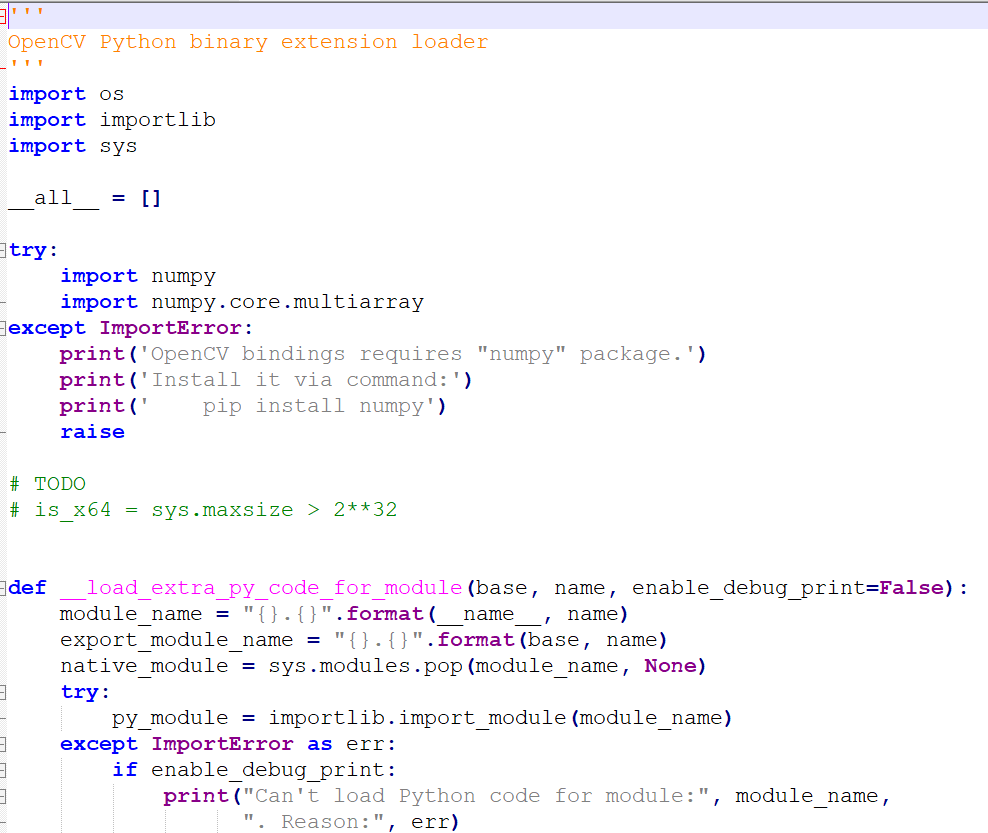Viewport: 988px width, 833px height.
Task: Click 'os' in the import os line
Action: click(x=112, y=94)
